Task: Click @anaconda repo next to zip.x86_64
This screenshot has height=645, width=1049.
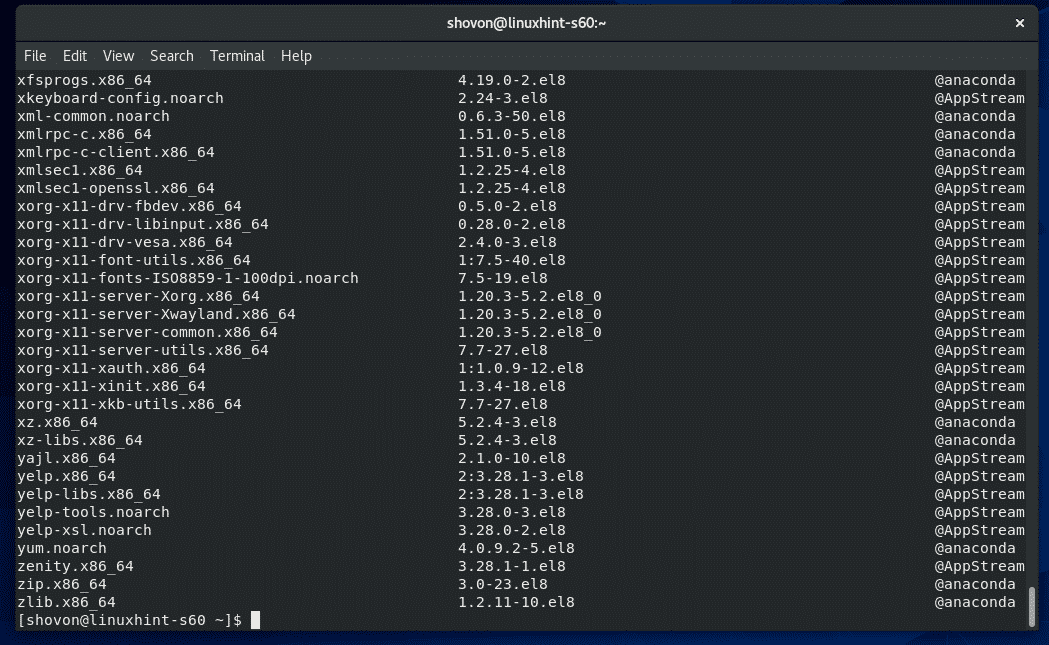Action: pos(975,584)
